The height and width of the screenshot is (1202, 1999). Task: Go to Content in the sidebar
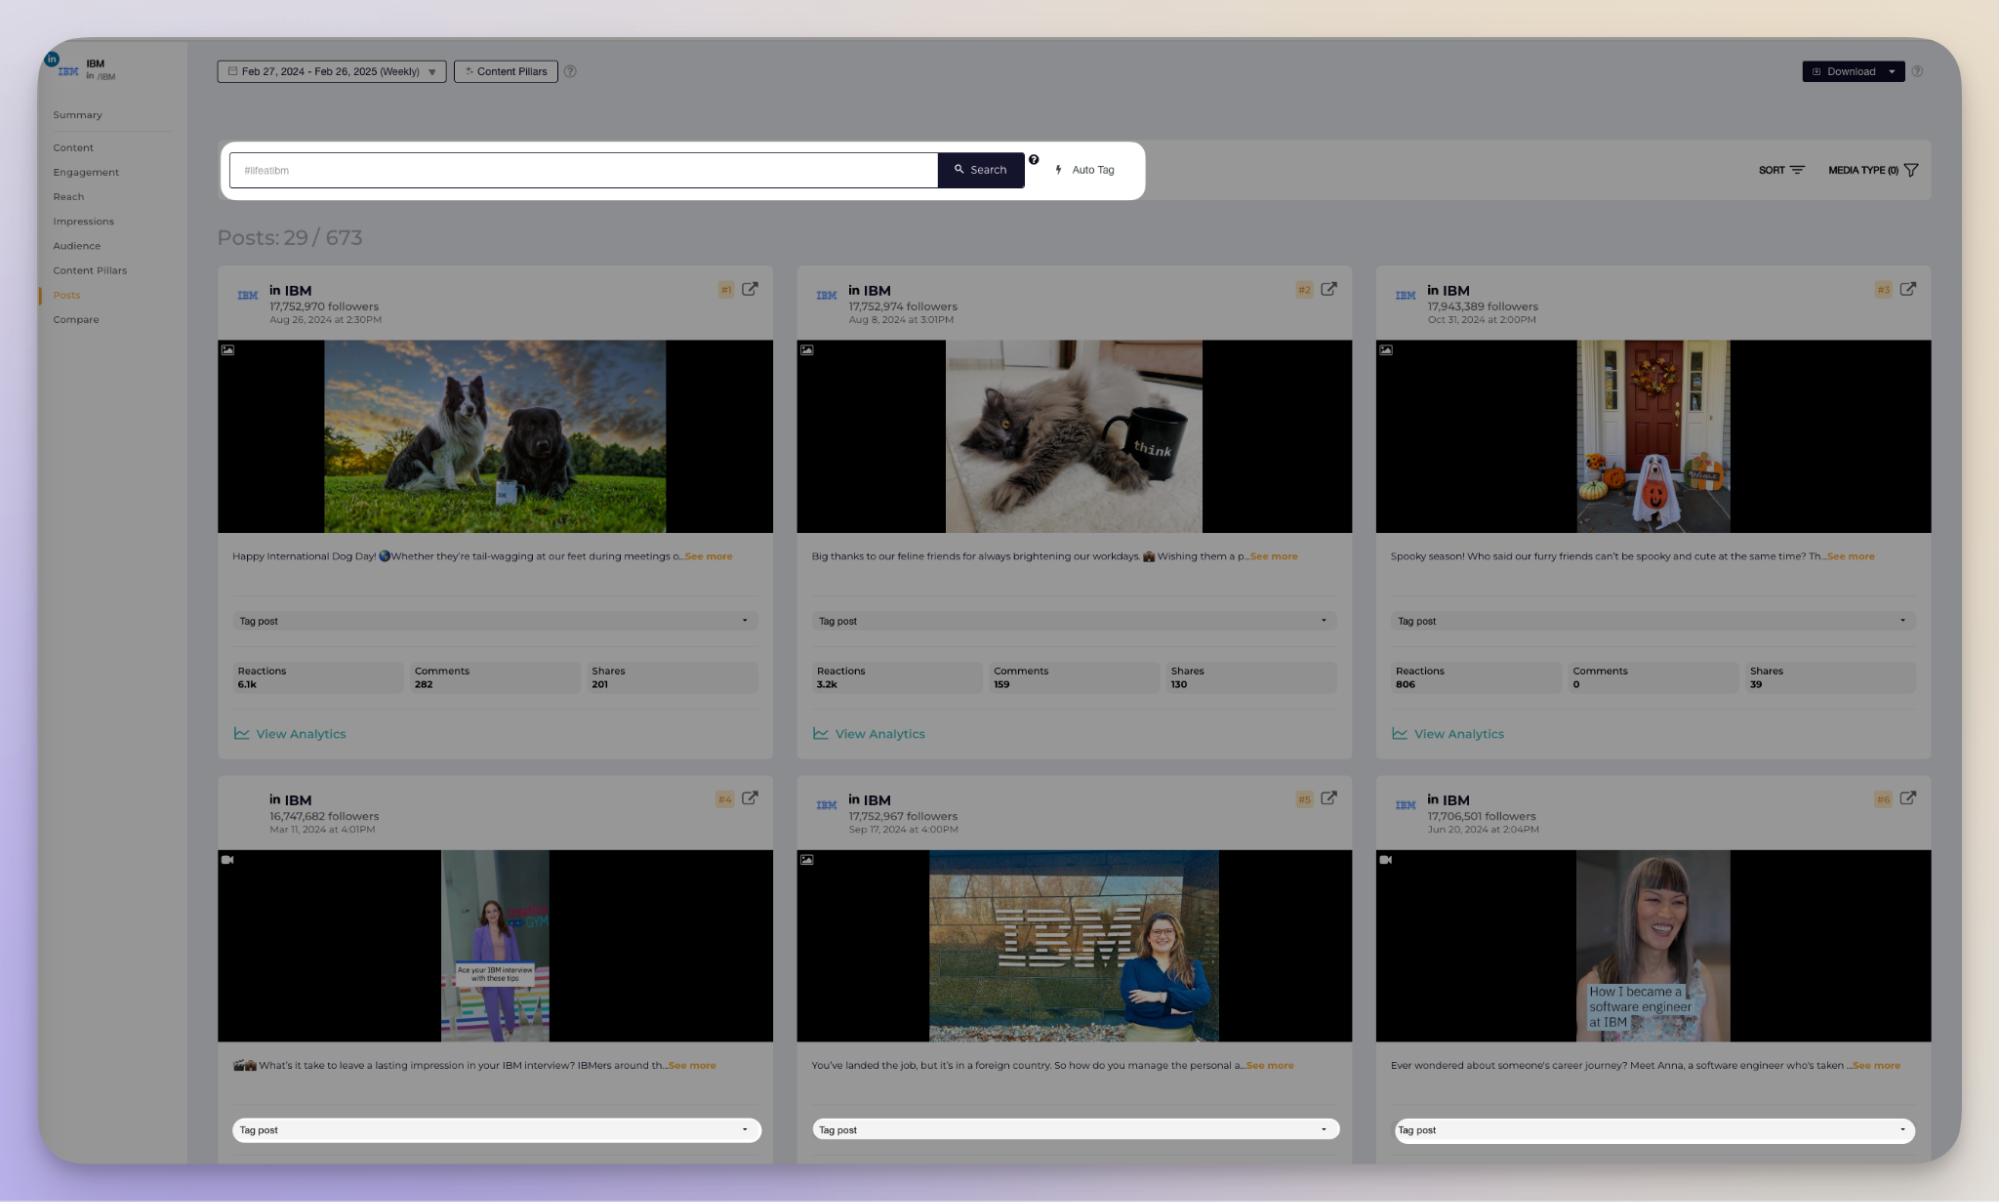73,148
